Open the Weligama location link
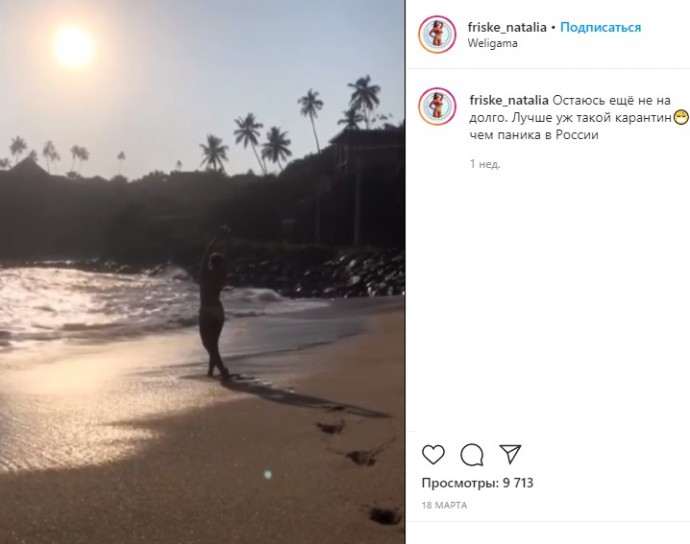 pos(492,43)
